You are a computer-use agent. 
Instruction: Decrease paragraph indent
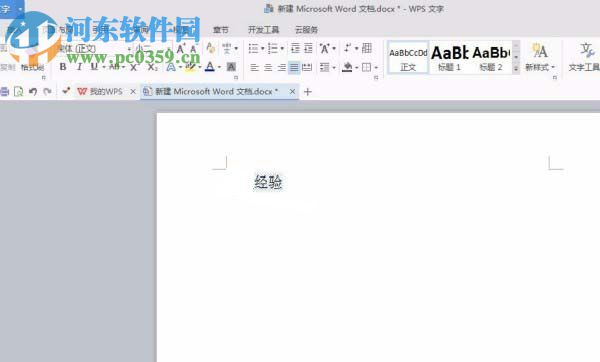295,48
